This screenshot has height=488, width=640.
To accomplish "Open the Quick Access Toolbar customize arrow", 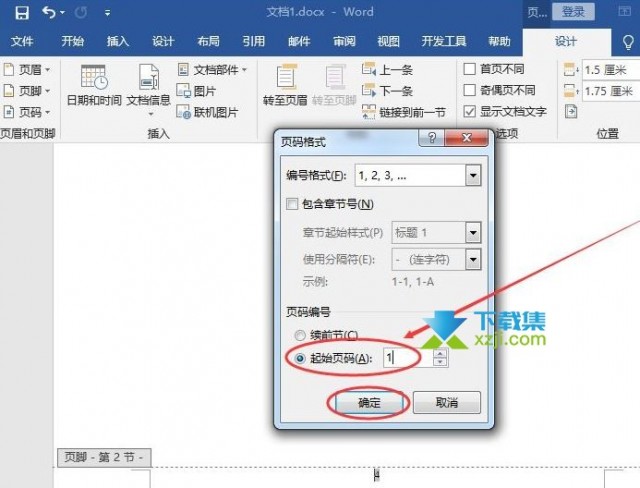I will click(x=107, y=13).
